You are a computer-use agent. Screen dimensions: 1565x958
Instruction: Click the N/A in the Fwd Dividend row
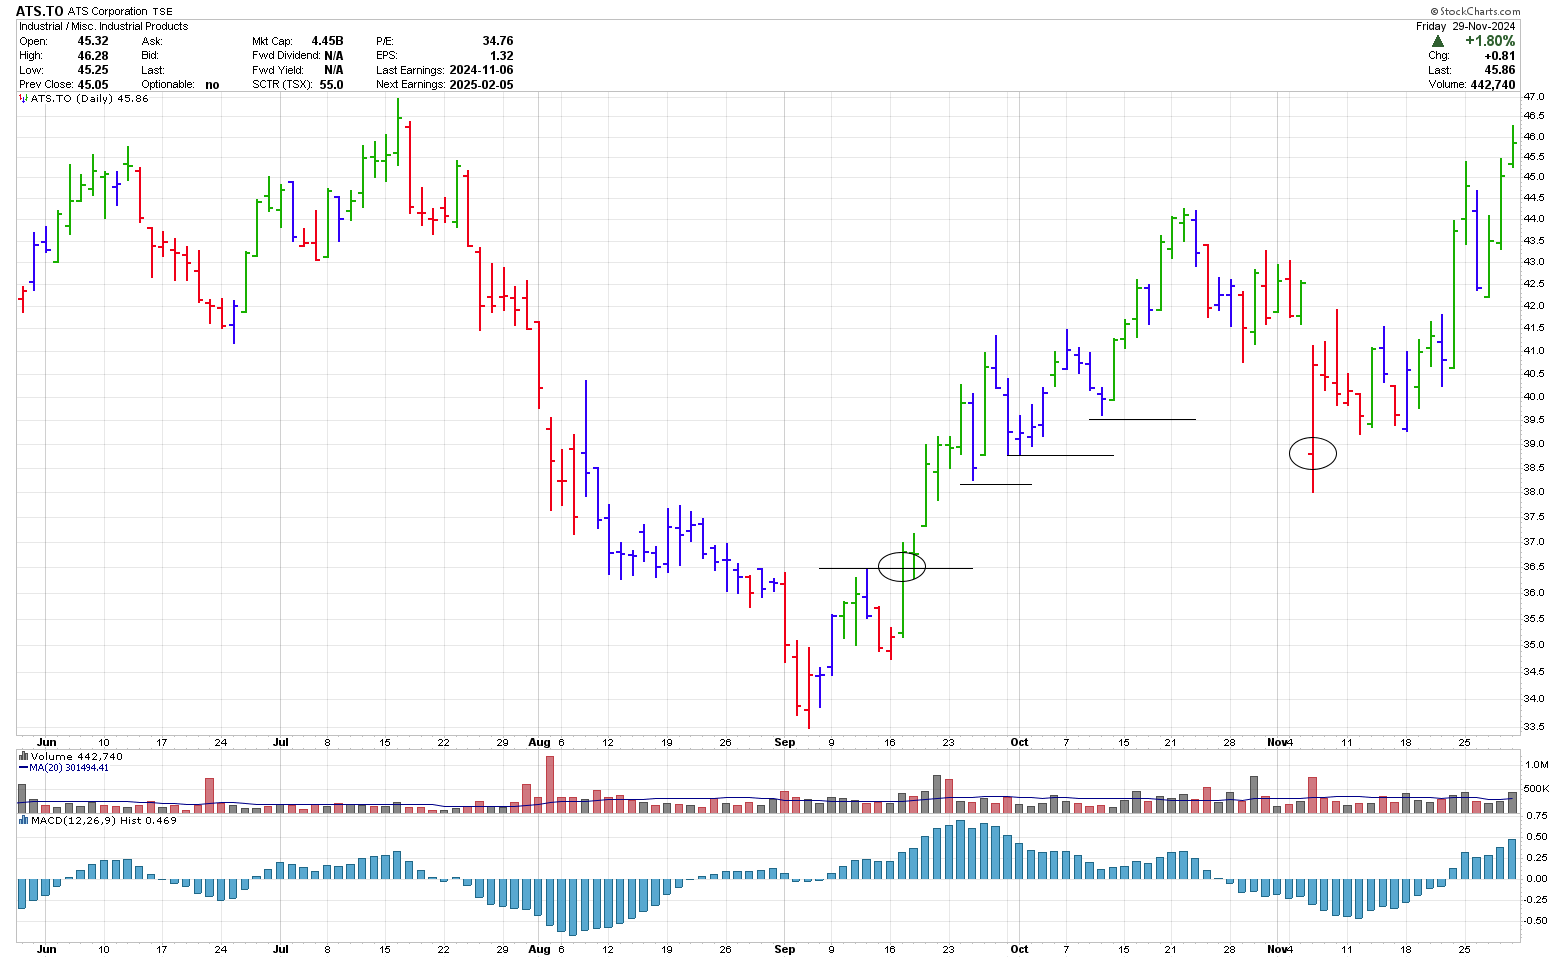pyautogui.click(x=333, y=56)
